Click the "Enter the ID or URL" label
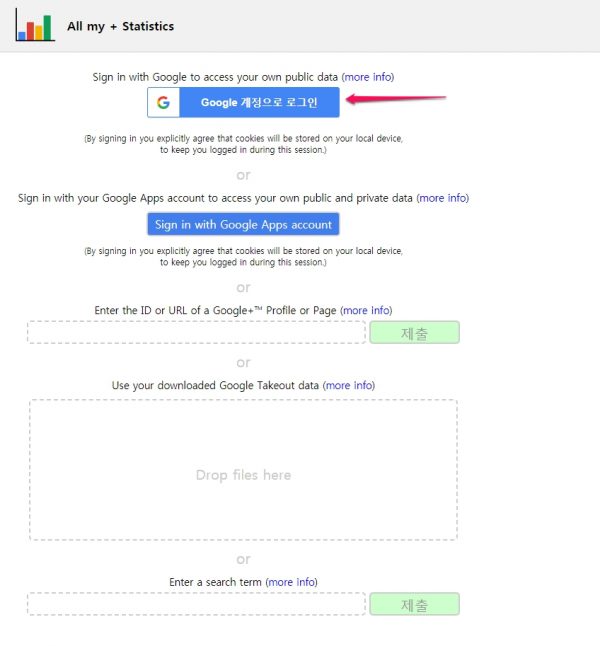600x646 pixels. coord(216,310)
